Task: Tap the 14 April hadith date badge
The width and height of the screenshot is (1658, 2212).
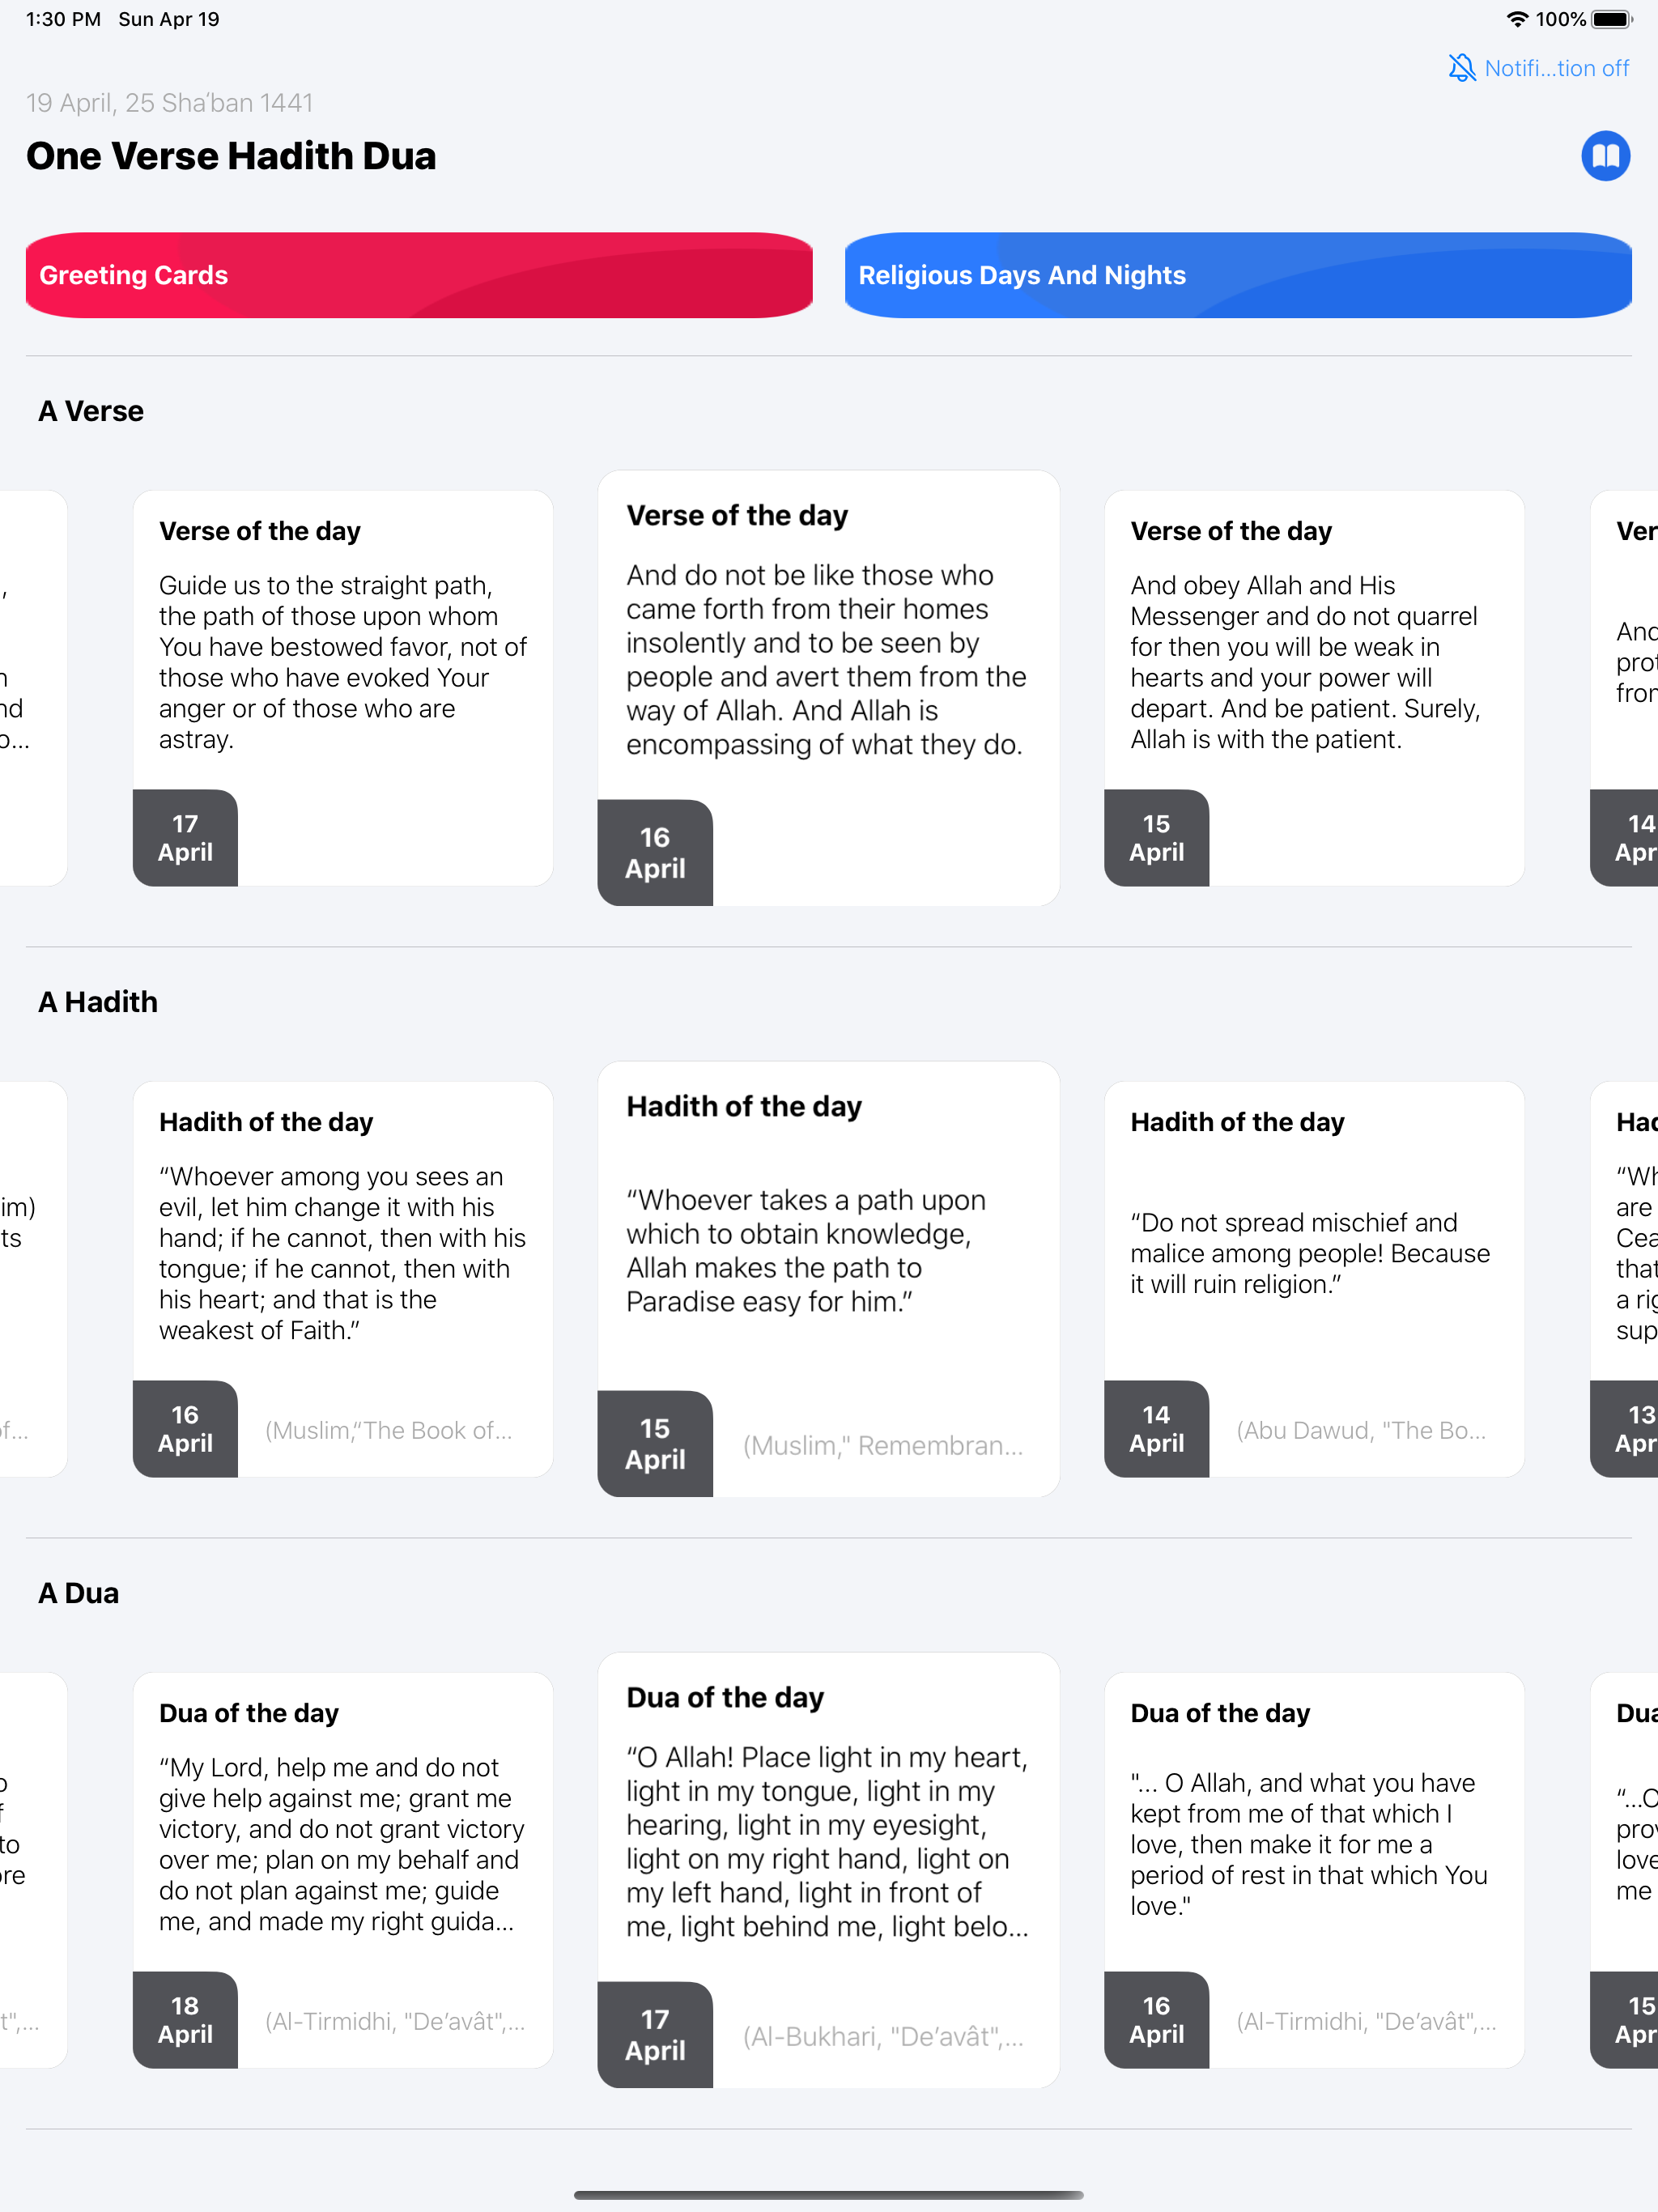Action: pos(1156,1429)
